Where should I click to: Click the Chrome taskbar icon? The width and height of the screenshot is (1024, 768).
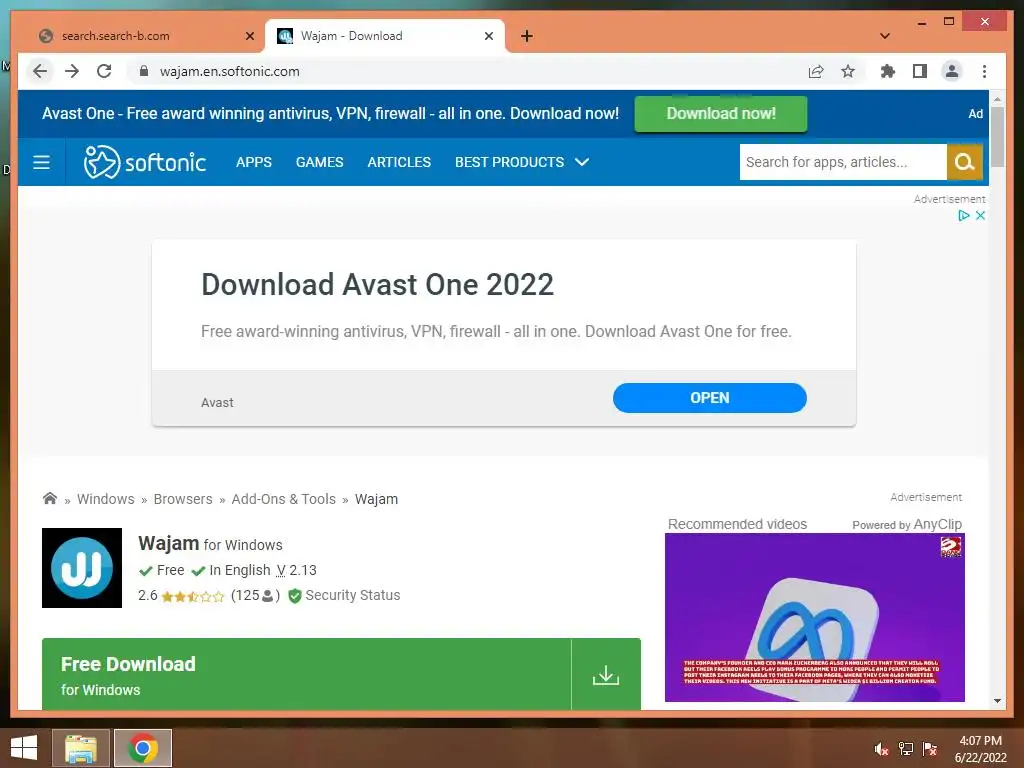(143, 748)
